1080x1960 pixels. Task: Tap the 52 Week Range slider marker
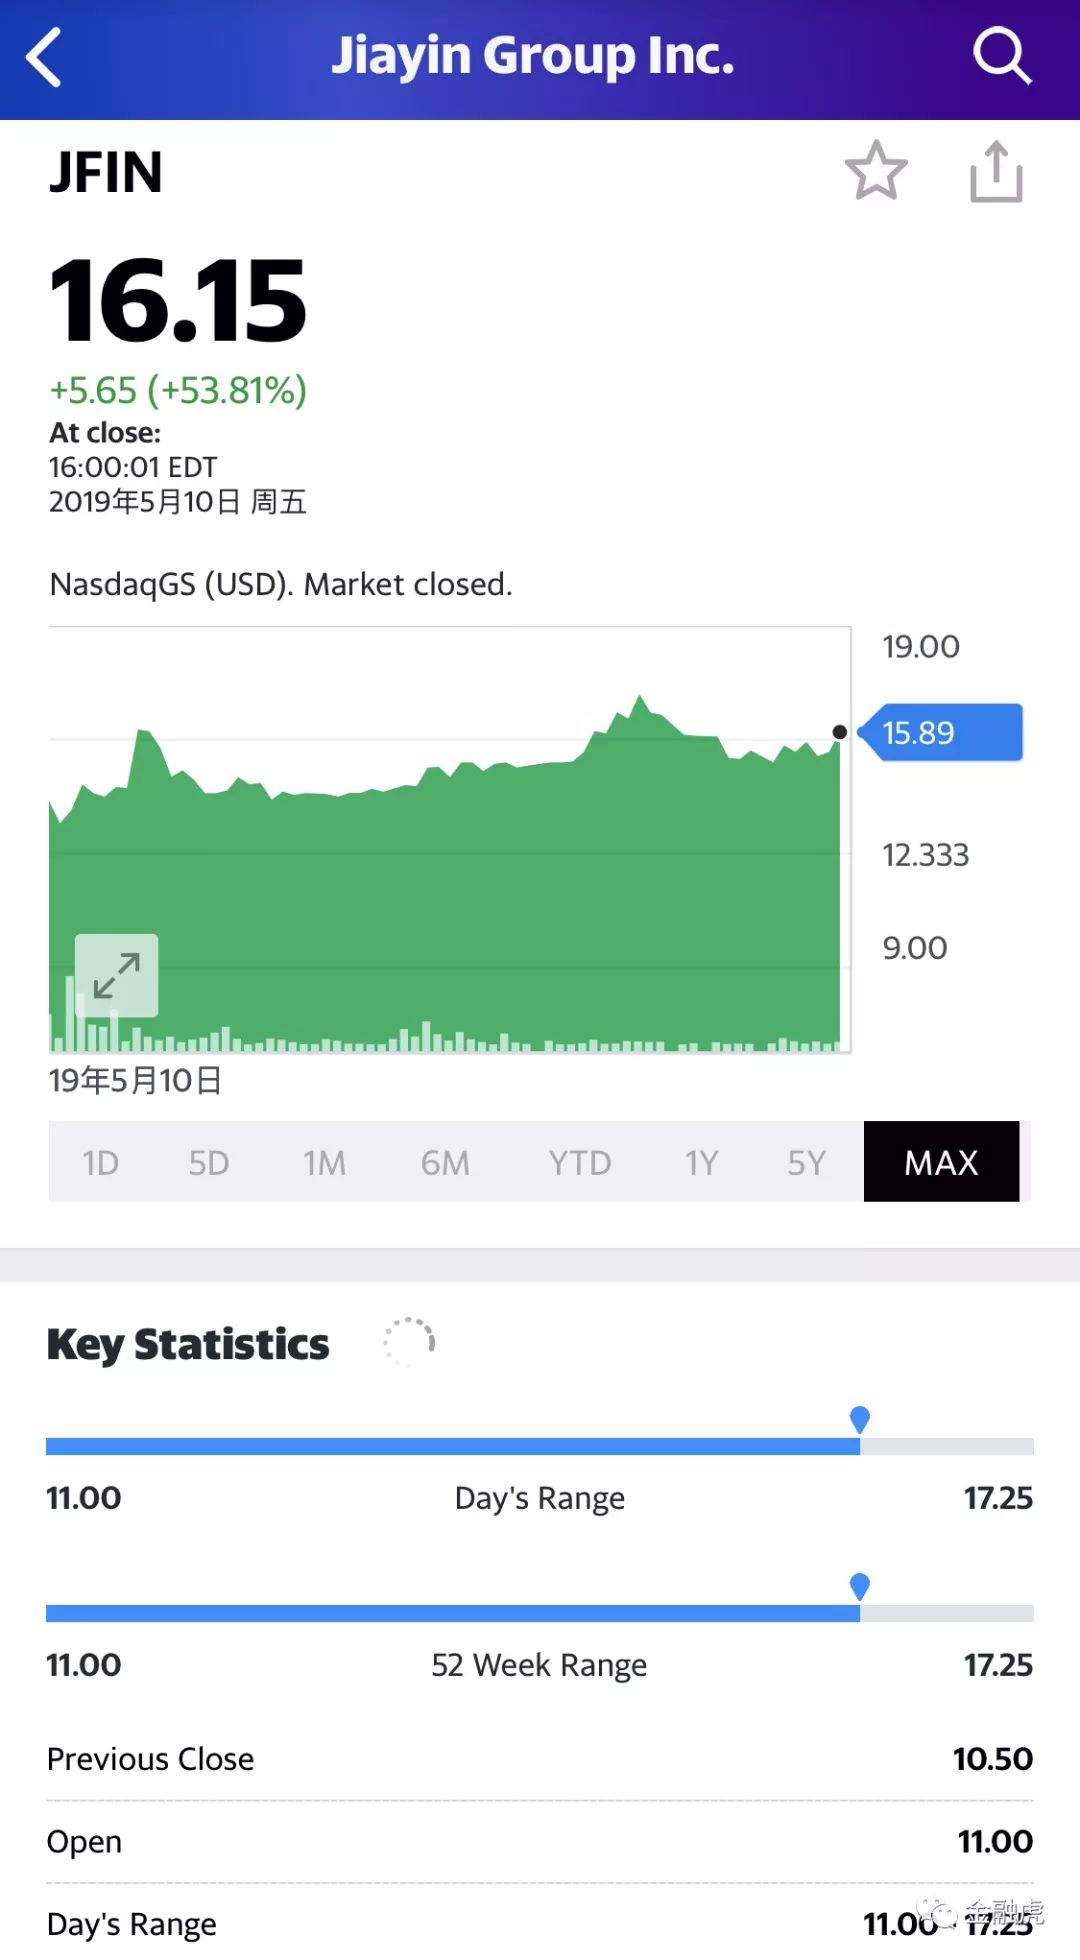(859, 1586)
